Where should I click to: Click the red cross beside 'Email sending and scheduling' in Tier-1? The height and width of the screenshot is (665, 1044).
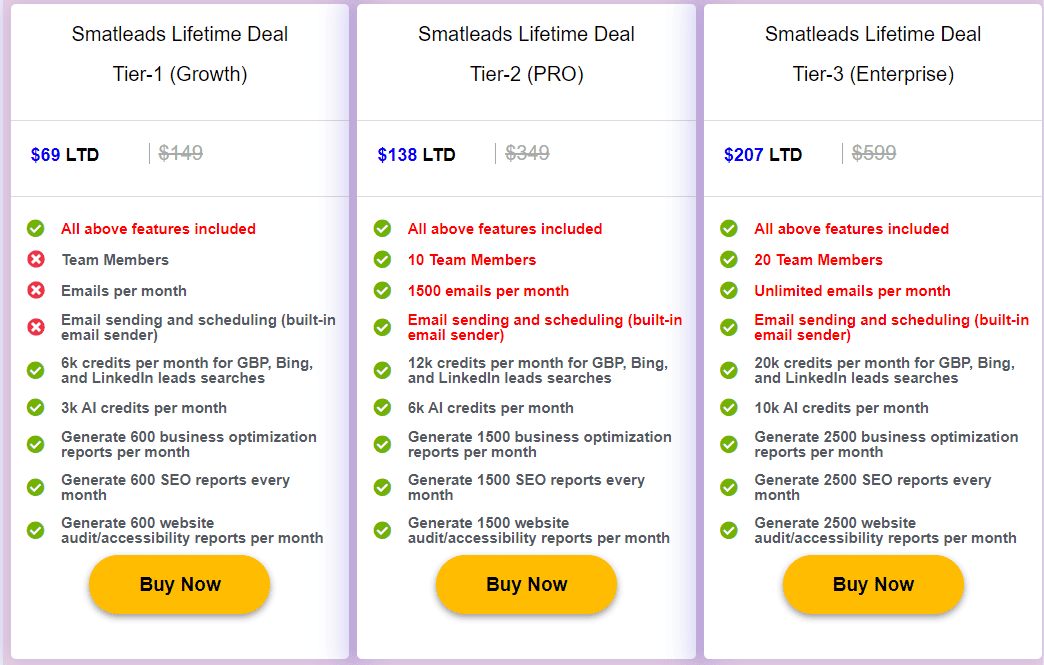[x=36, y=326]
